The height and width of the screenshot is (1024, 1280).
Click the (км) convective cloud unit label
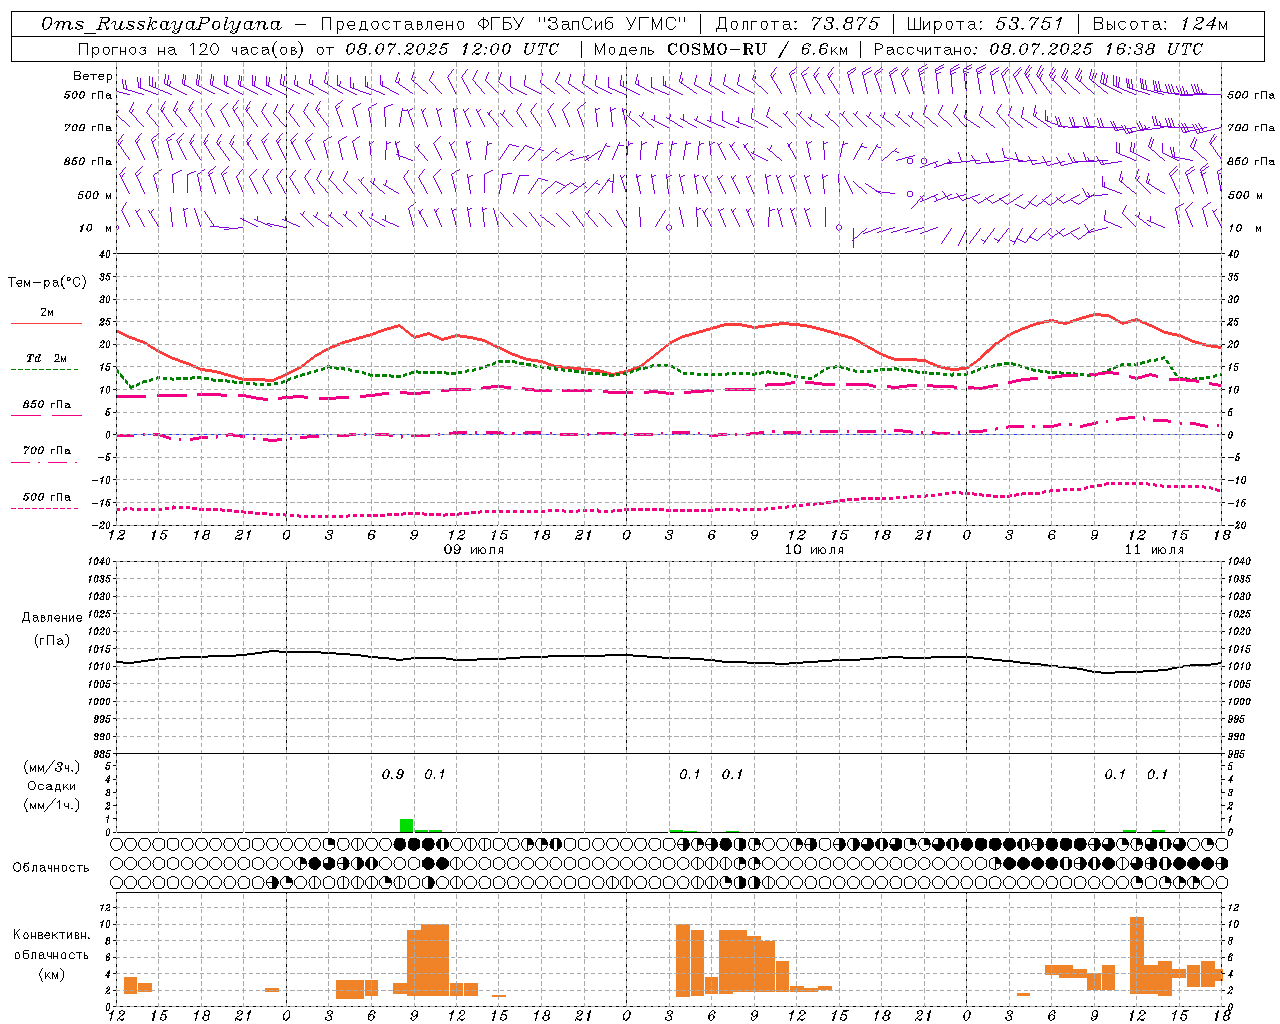pyautogui.click(x=52, y=974)
